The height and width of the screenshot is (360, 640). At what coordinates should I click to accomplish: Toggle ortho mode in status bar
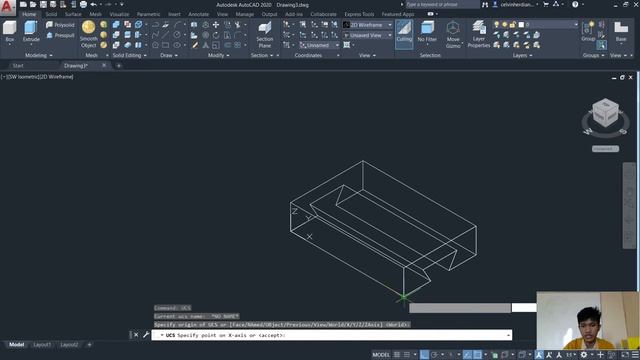[x=424, y=355]
